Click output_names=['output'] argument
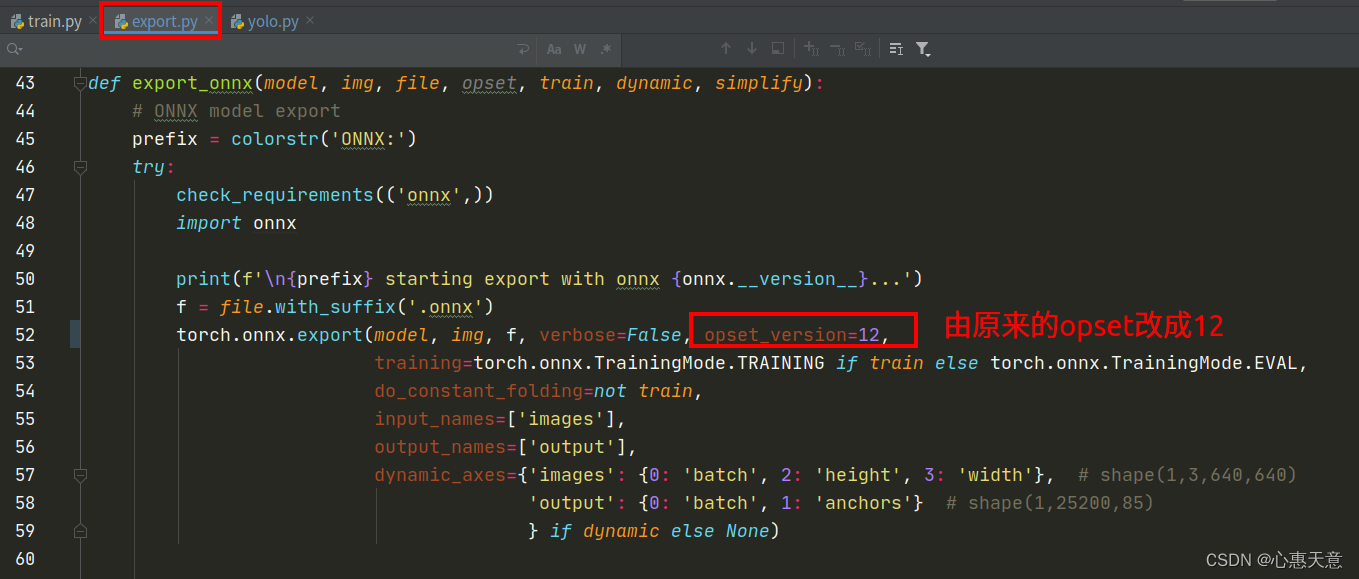The height and width of the screenshot is (579, 1359). [x=506, y=447]
